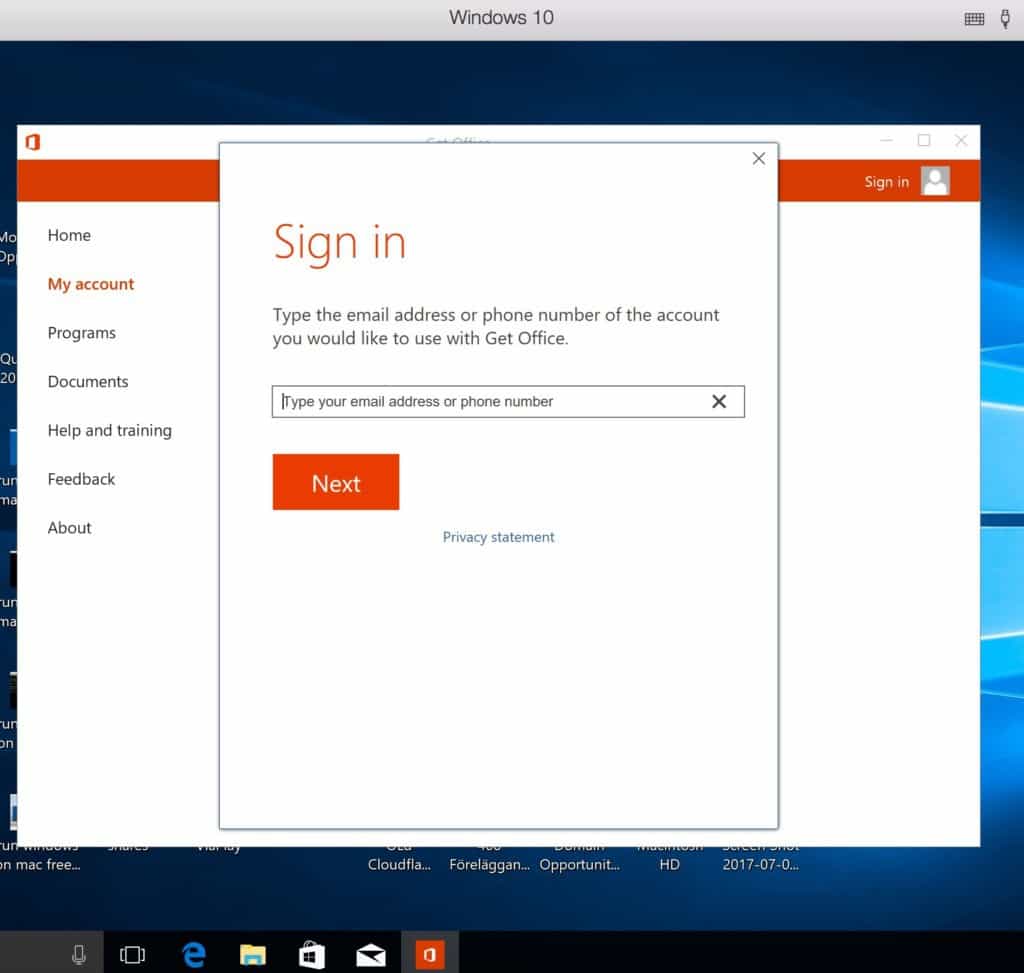
Task: Click the Next button
Action: [336, 482]
